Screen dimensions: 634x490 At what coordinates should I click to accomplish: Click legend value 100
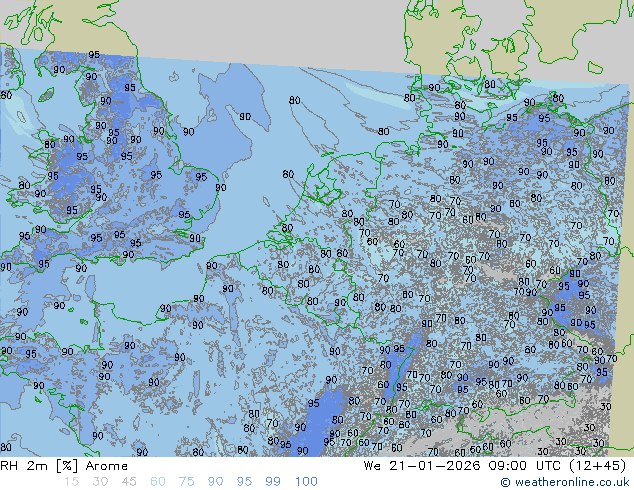click(306, 482)
